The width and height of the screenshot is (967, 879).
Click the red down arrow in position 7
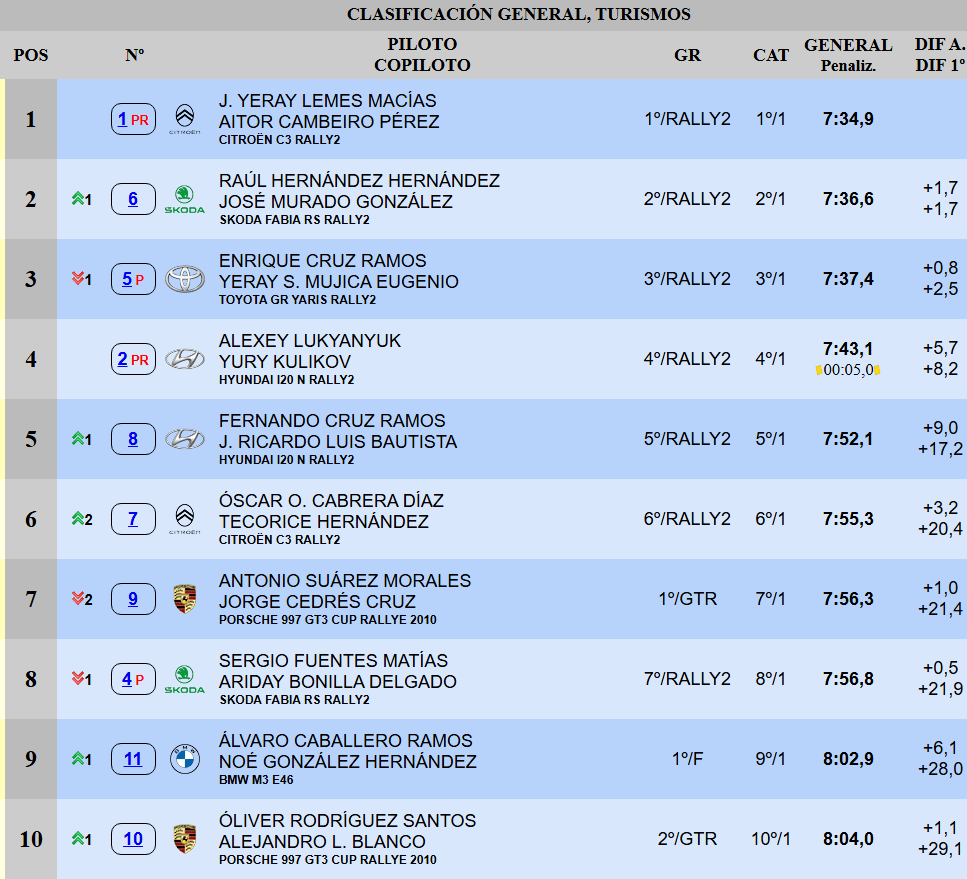click(78, 599)
